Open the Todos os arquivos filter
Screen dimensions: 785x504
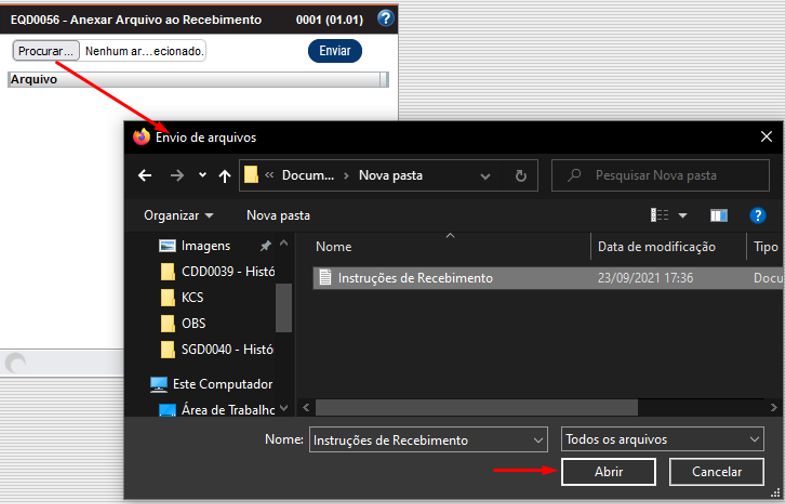pos(662,439)
